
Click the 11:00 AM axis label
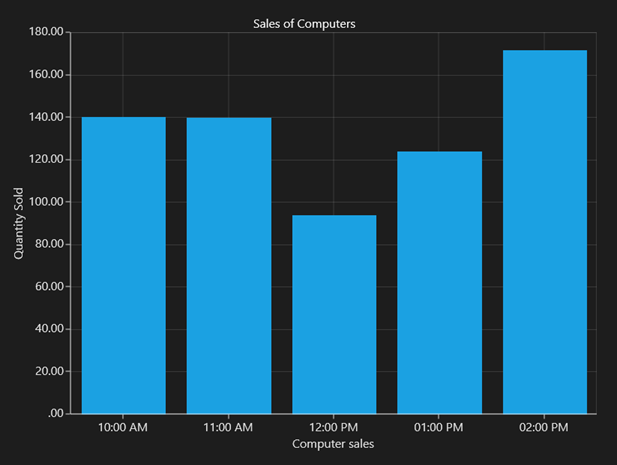point(228,427)
